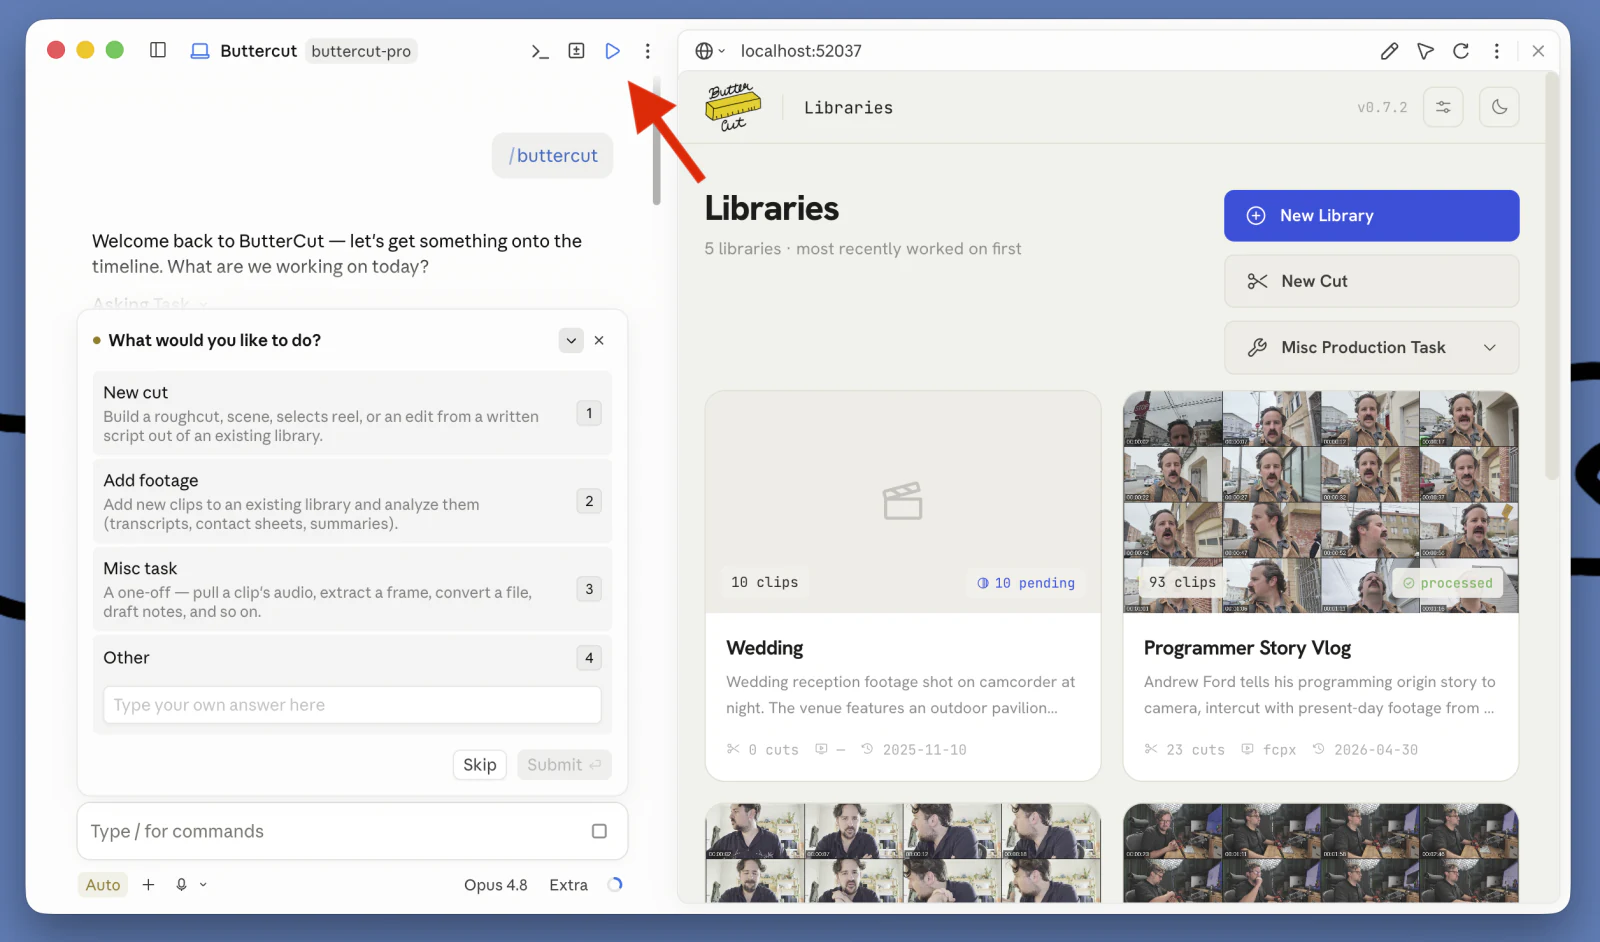
Task: Toggle the left sidebar panel icon
Action: (x=158, y=50)
